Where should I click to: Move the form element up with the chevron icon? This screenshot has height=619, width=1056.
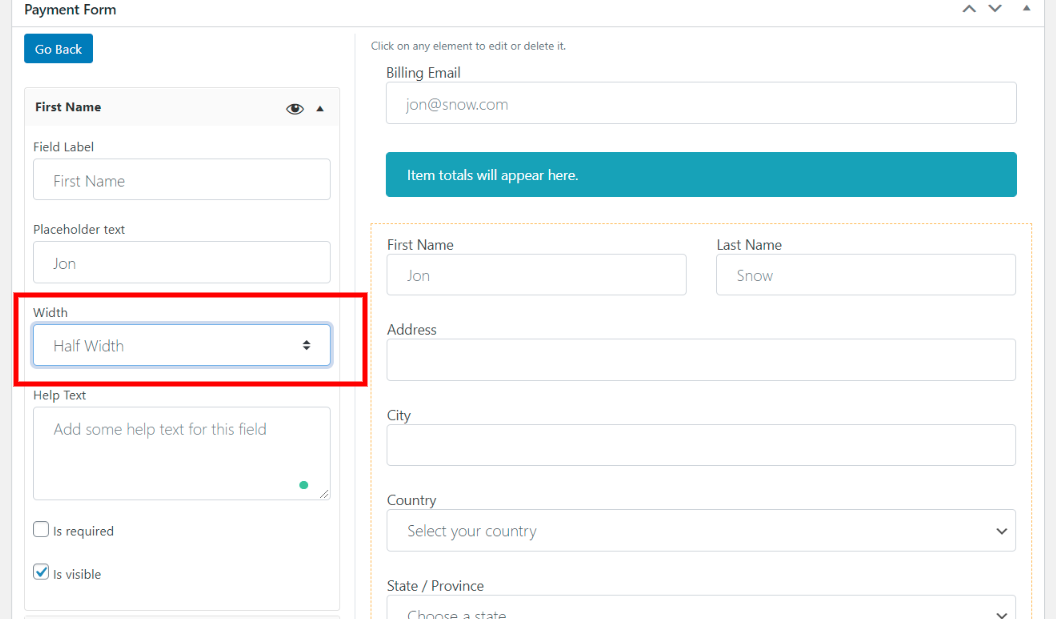point(968,8)
